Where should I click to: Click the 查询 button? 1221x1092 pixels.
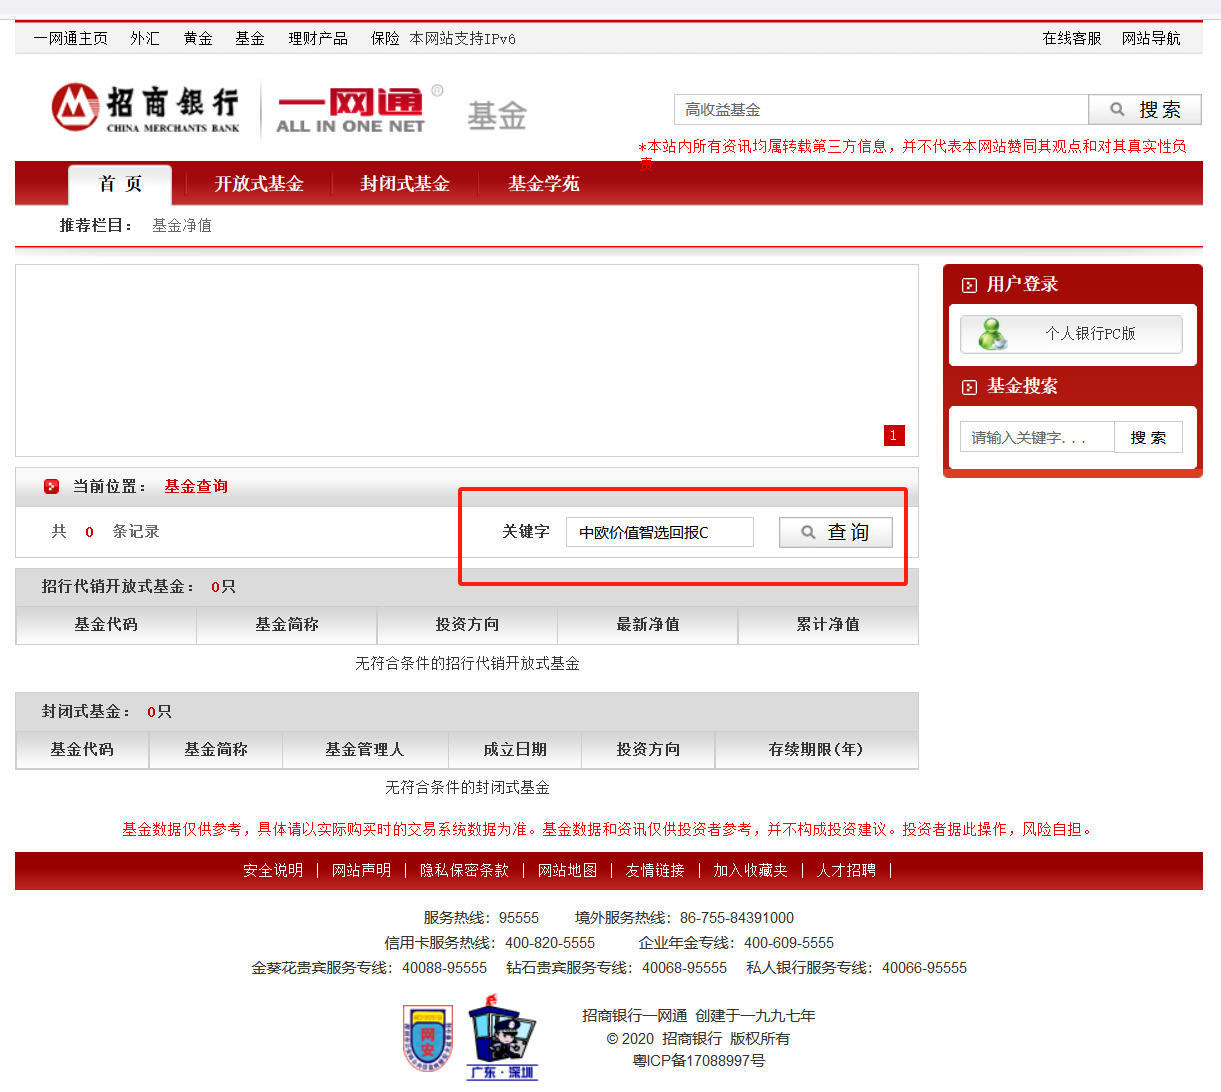pos(836,532)
